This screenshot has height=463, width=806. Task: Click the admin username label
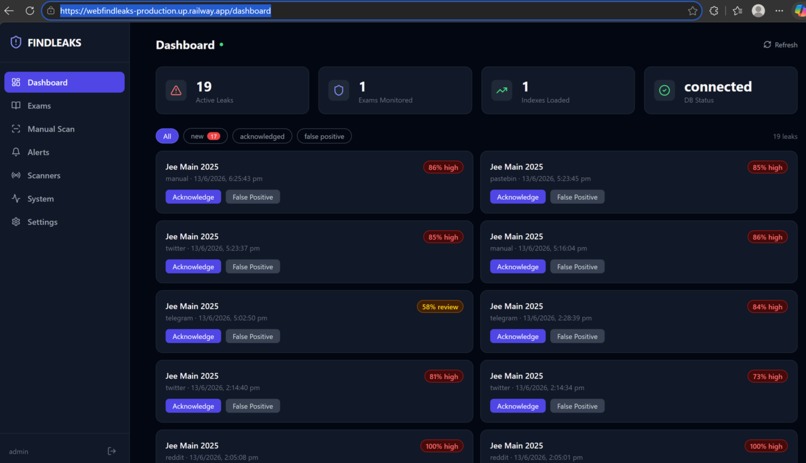19,452
